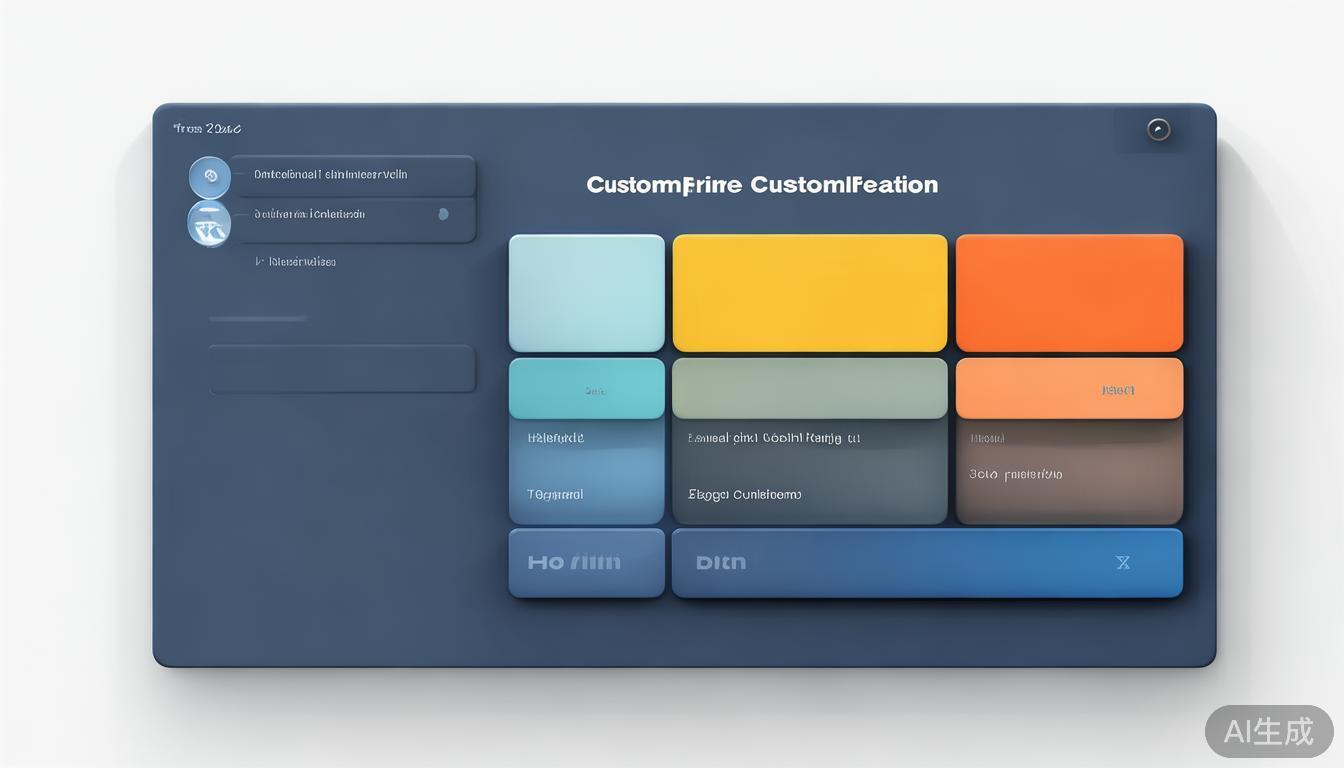
Task: Click the X icon in the wide blue bar
Action: [1123, 563]
